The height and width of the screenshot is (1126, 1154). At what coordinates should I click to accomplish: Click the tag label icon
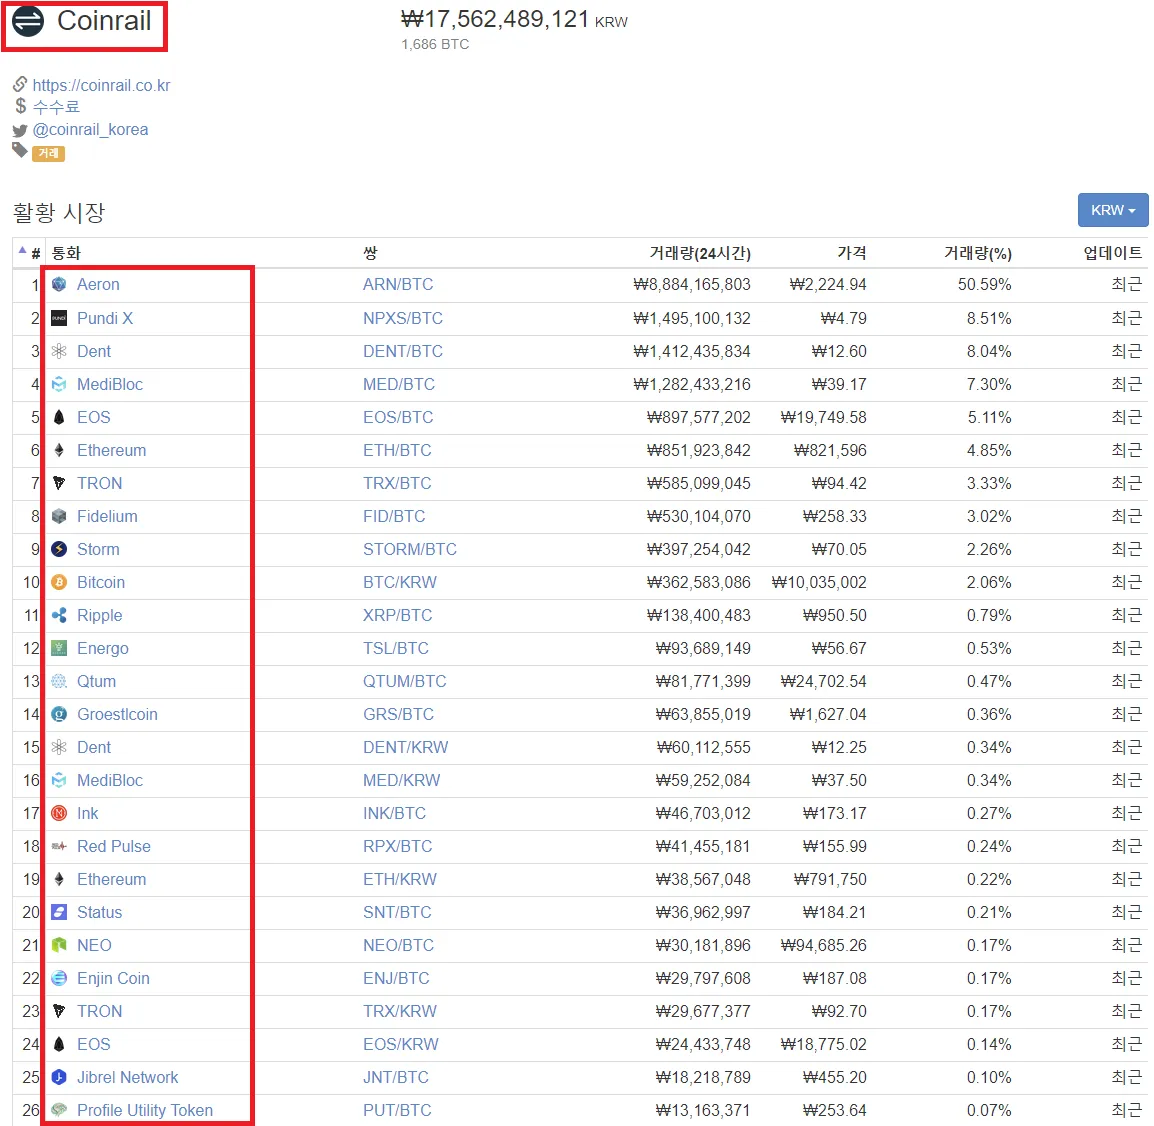(20, 151)
